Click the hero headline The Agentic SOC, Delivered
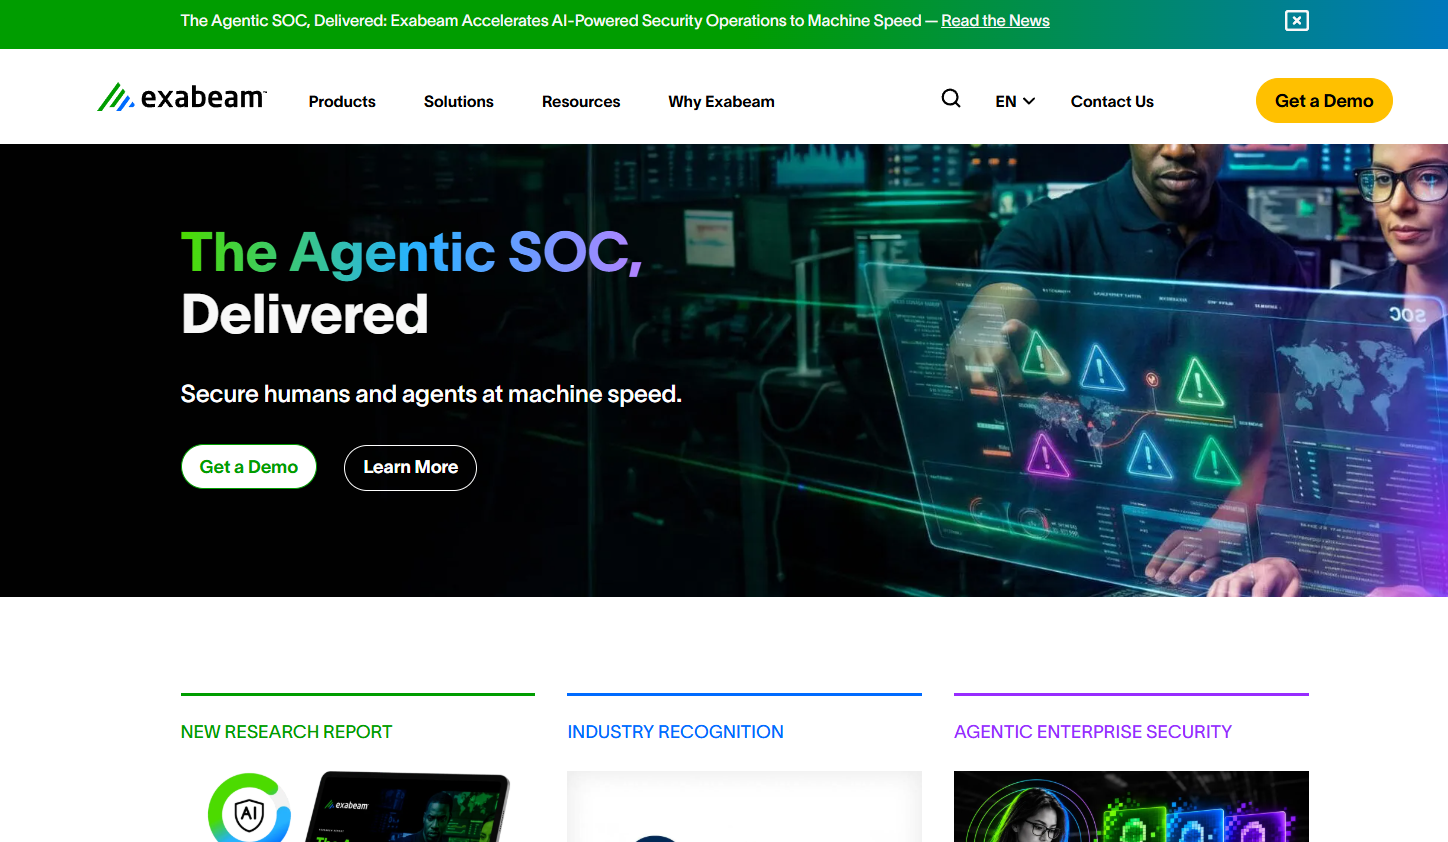Viewport: 1448px width, 842px height. pyautogui.click(x=411, y=283)
